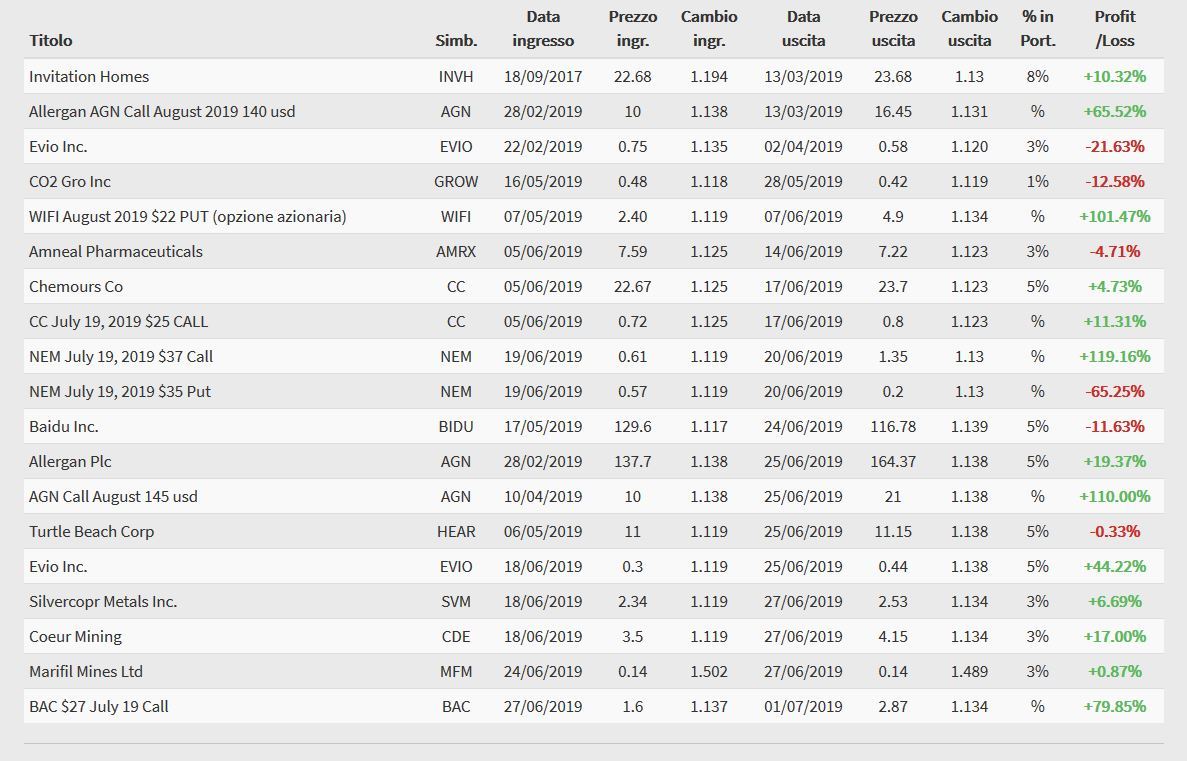Click the -21.63% loss value
Image resolution: width=1187 pixels, height=761 pixels.
[x=1114, y=147]
